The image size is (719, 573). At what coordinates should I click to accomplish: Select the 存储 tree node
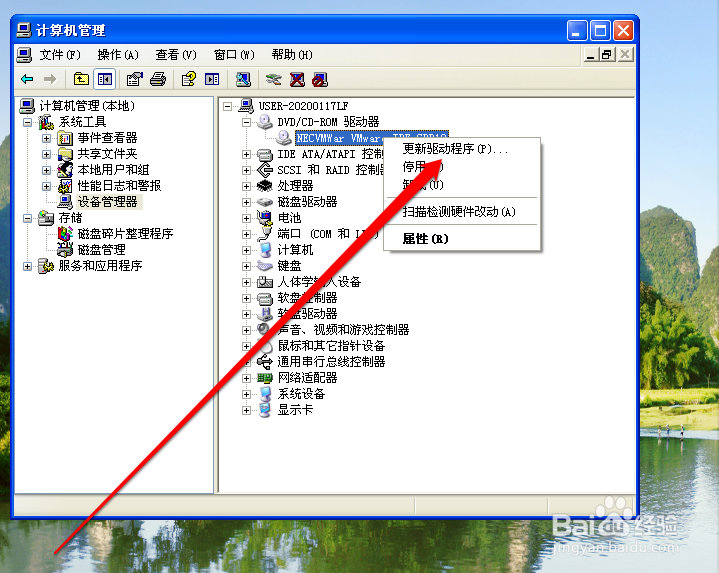click(70, 218)
